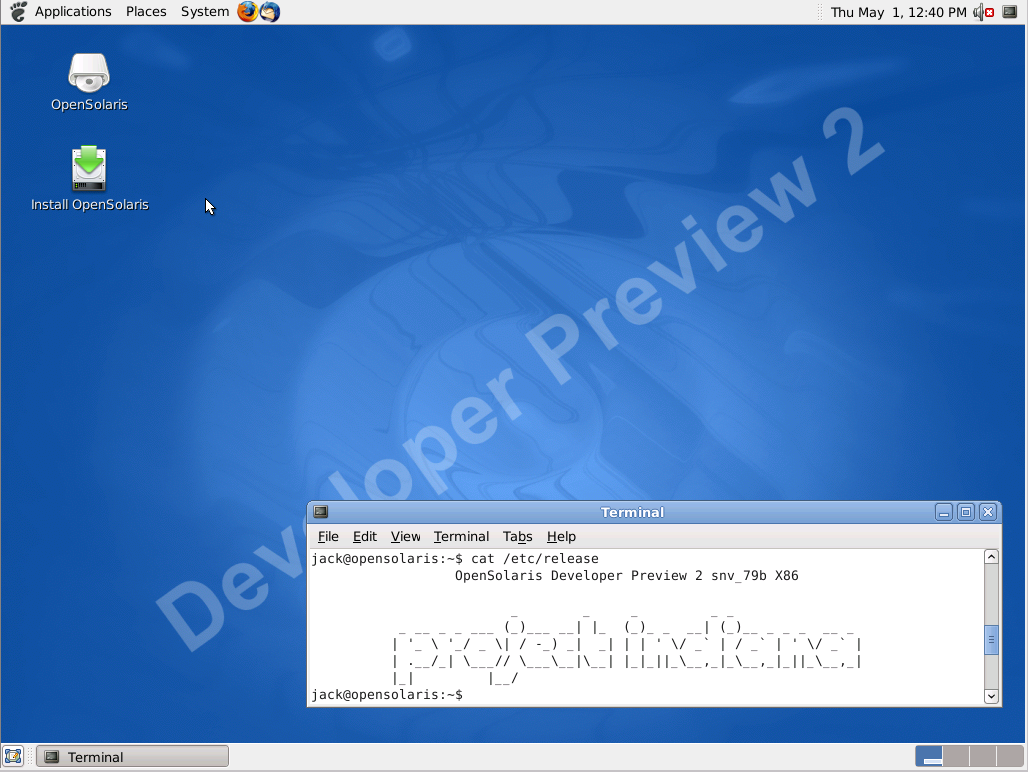
Task: Click the Terminal taskbar button
Action: pos(132,756)
